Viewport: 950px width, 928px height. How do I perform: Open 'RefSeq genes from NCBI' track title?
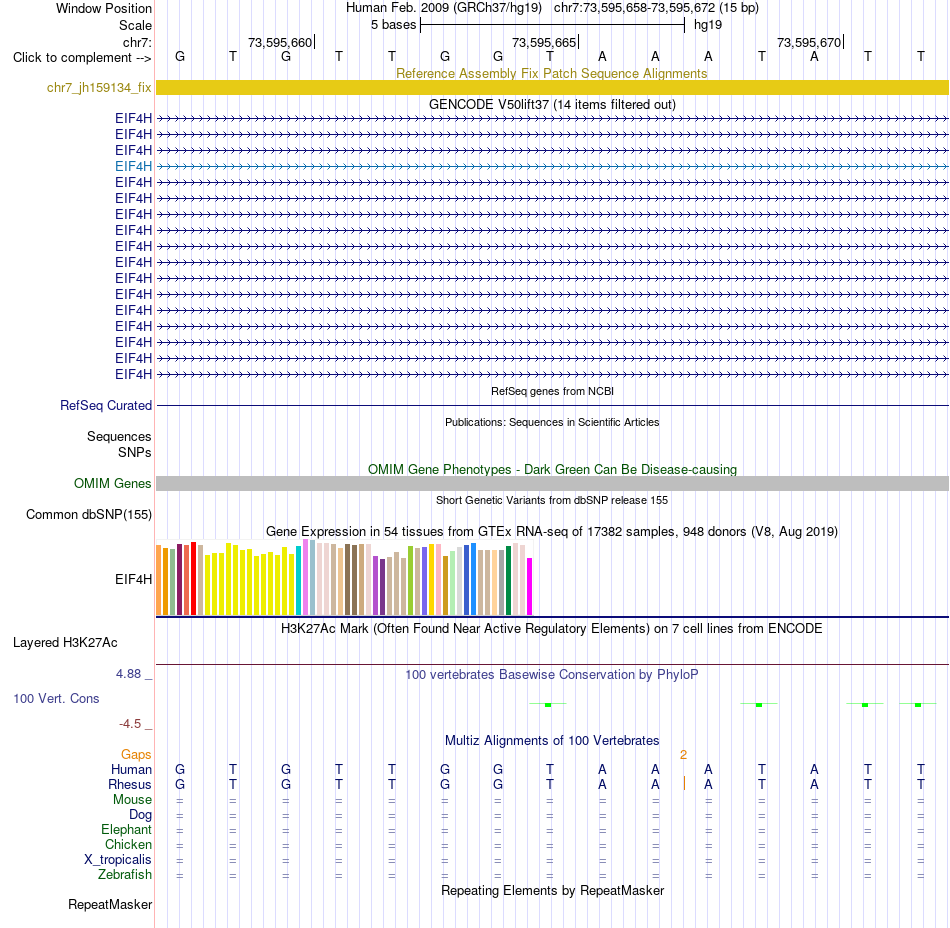[552, 391]
